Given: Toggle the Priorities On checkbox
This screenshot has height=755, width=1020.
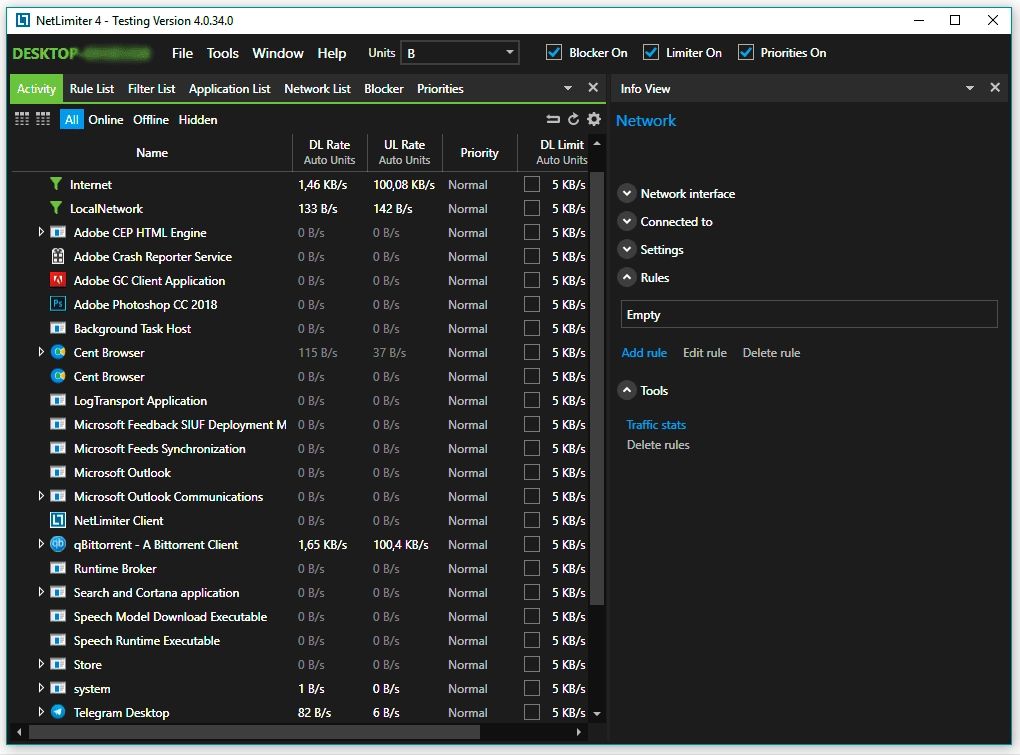Looking at the screenshot, I should [745, 53].
